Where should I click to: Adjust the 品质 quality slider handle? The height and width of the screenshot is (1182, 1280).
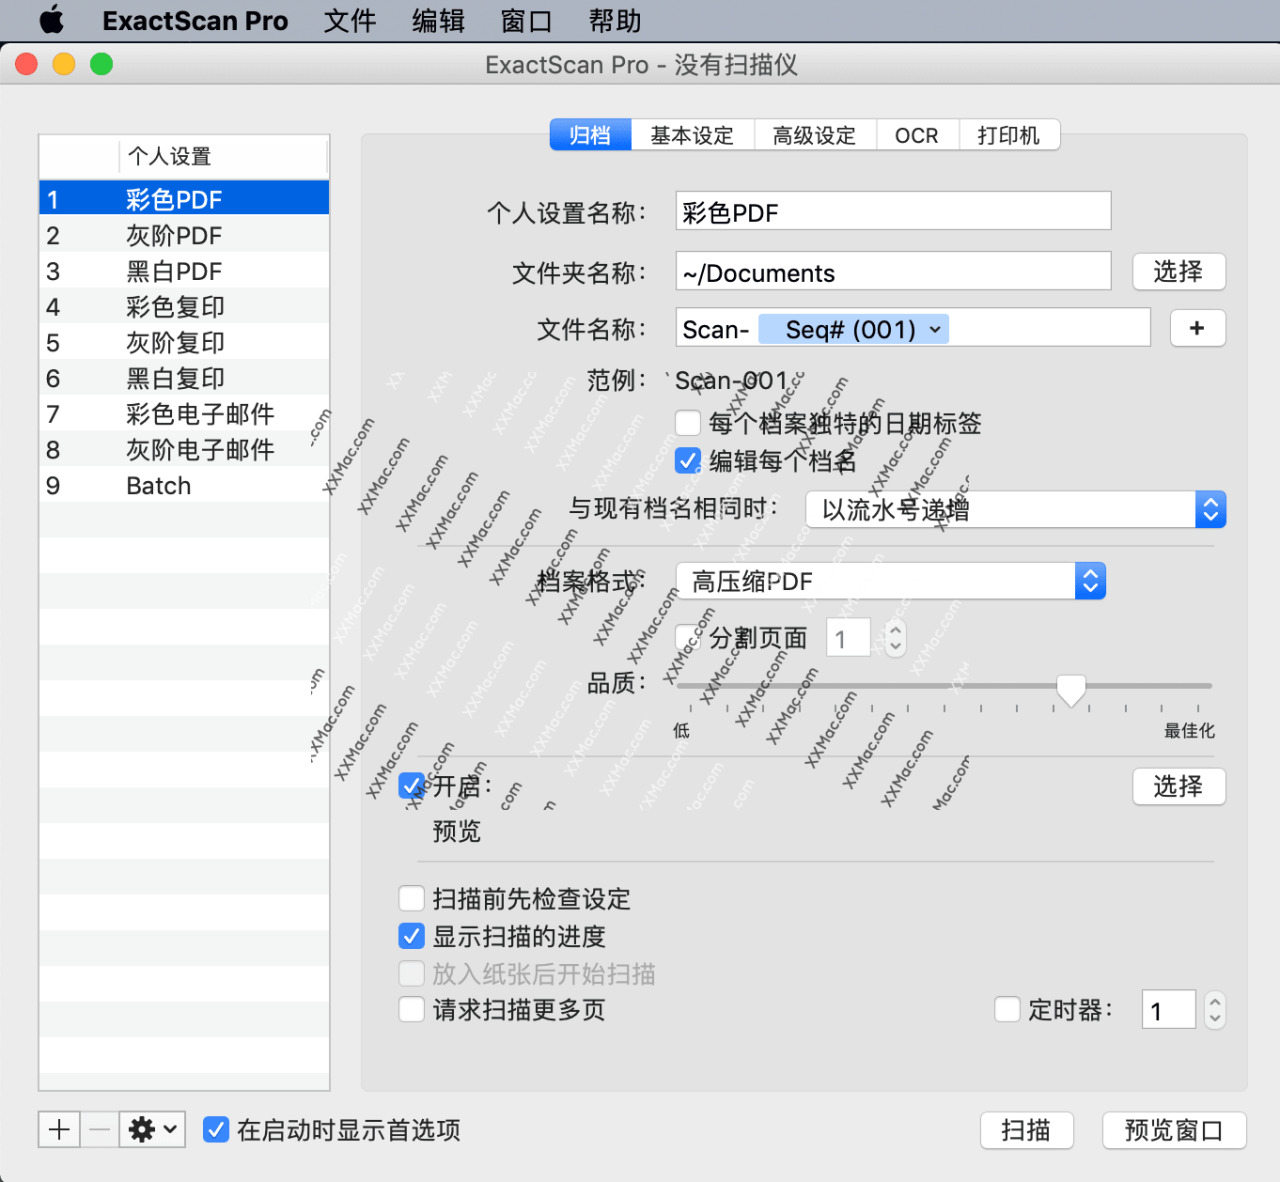(1071, 690)
